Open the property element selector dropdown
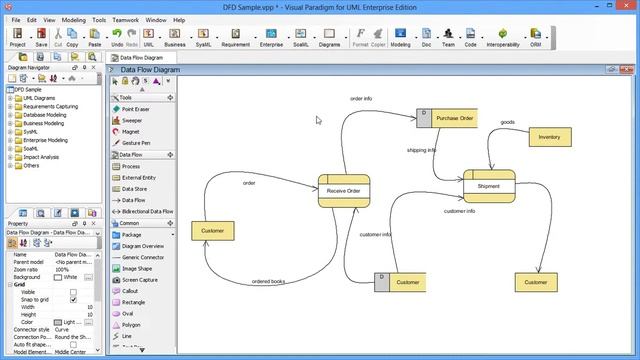The image size is (640, 360). 98,233
